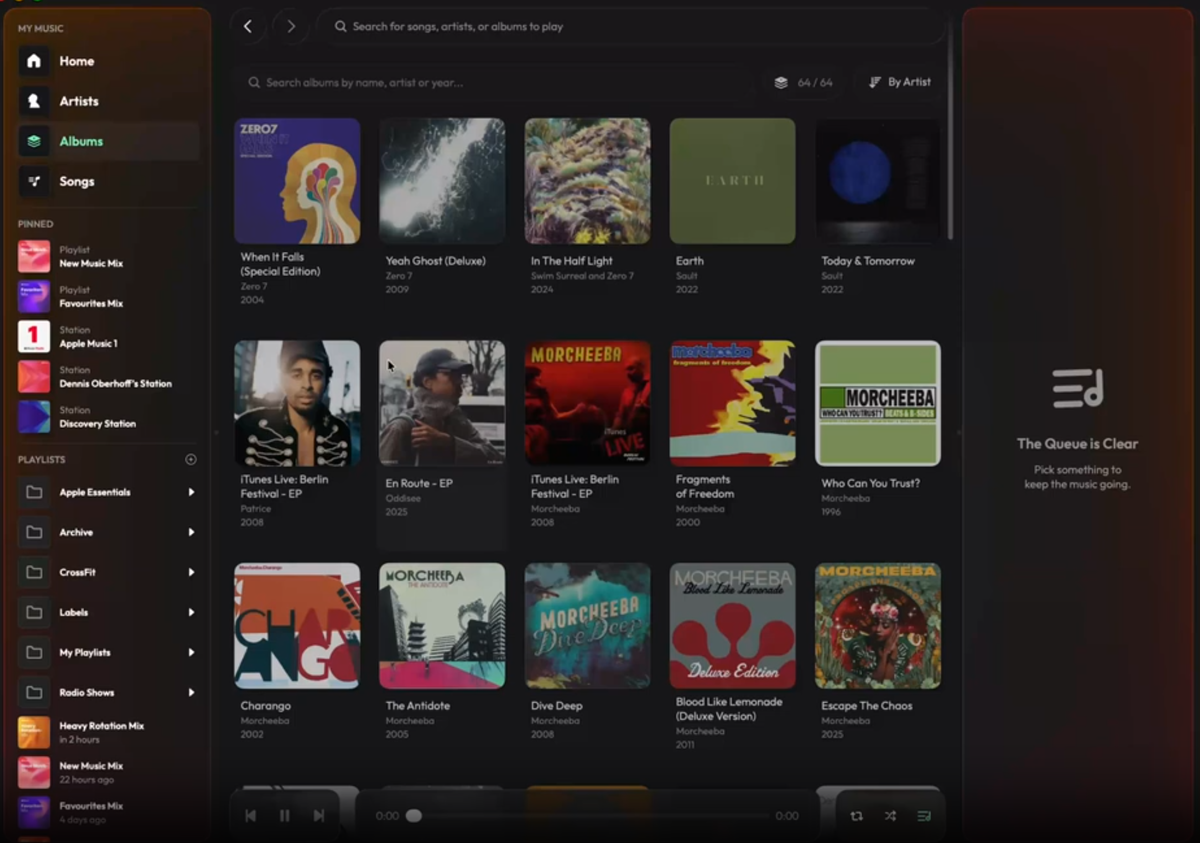The image size is (1200, 843).
Task: Open Favourites Mix from 4 days ago
Action: click(108, 812)
